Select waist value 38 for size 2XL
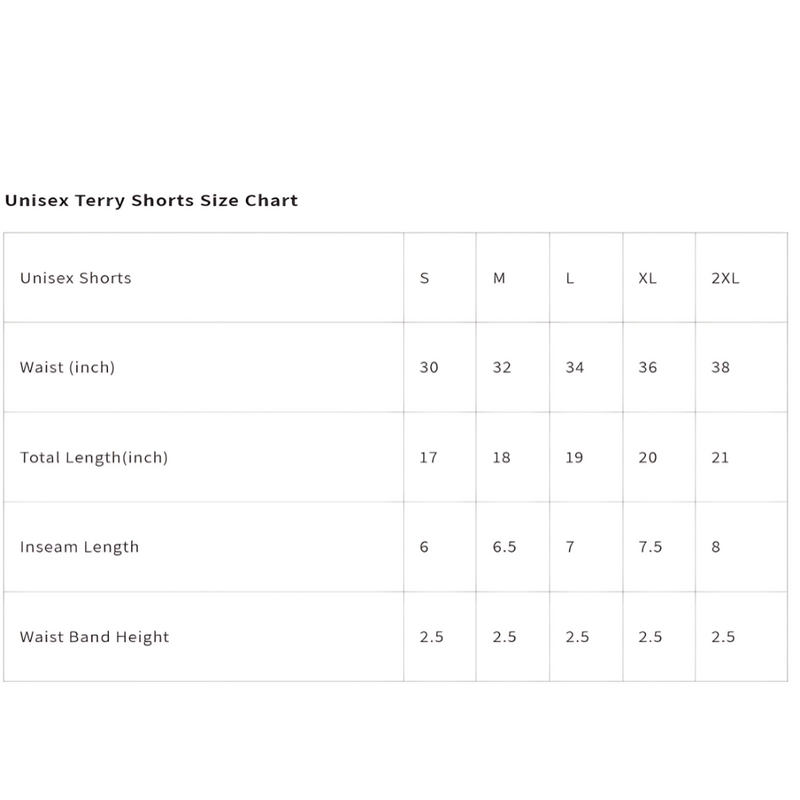Screen dimensions: 800x800 coord(721,367)
